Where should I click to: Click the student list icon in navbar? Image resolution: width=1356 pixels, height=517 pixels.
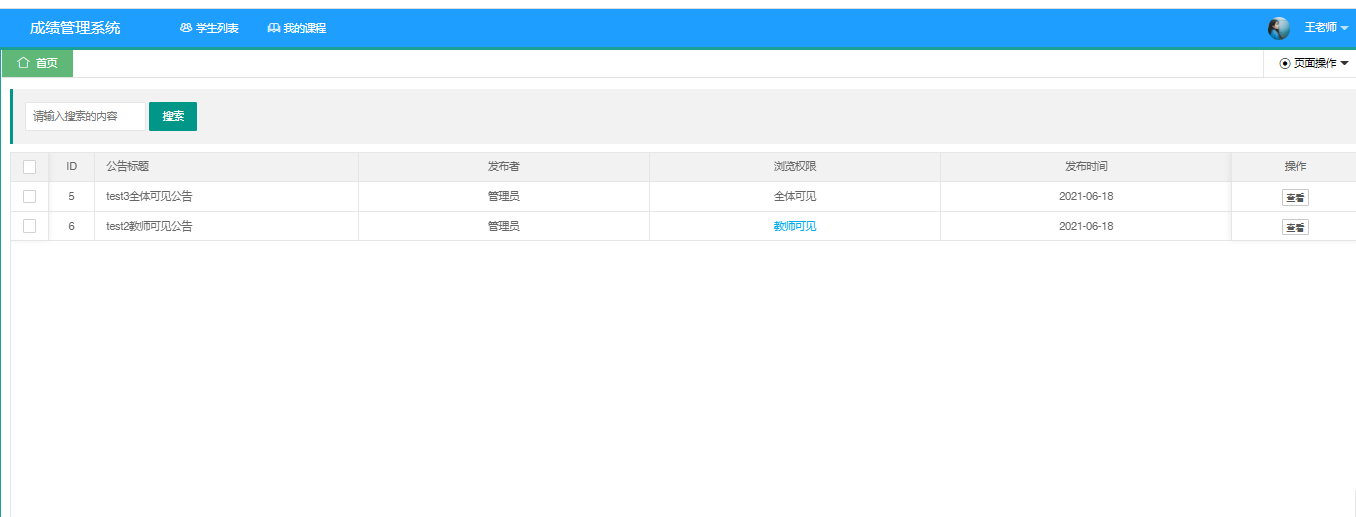tap(186, 28)
